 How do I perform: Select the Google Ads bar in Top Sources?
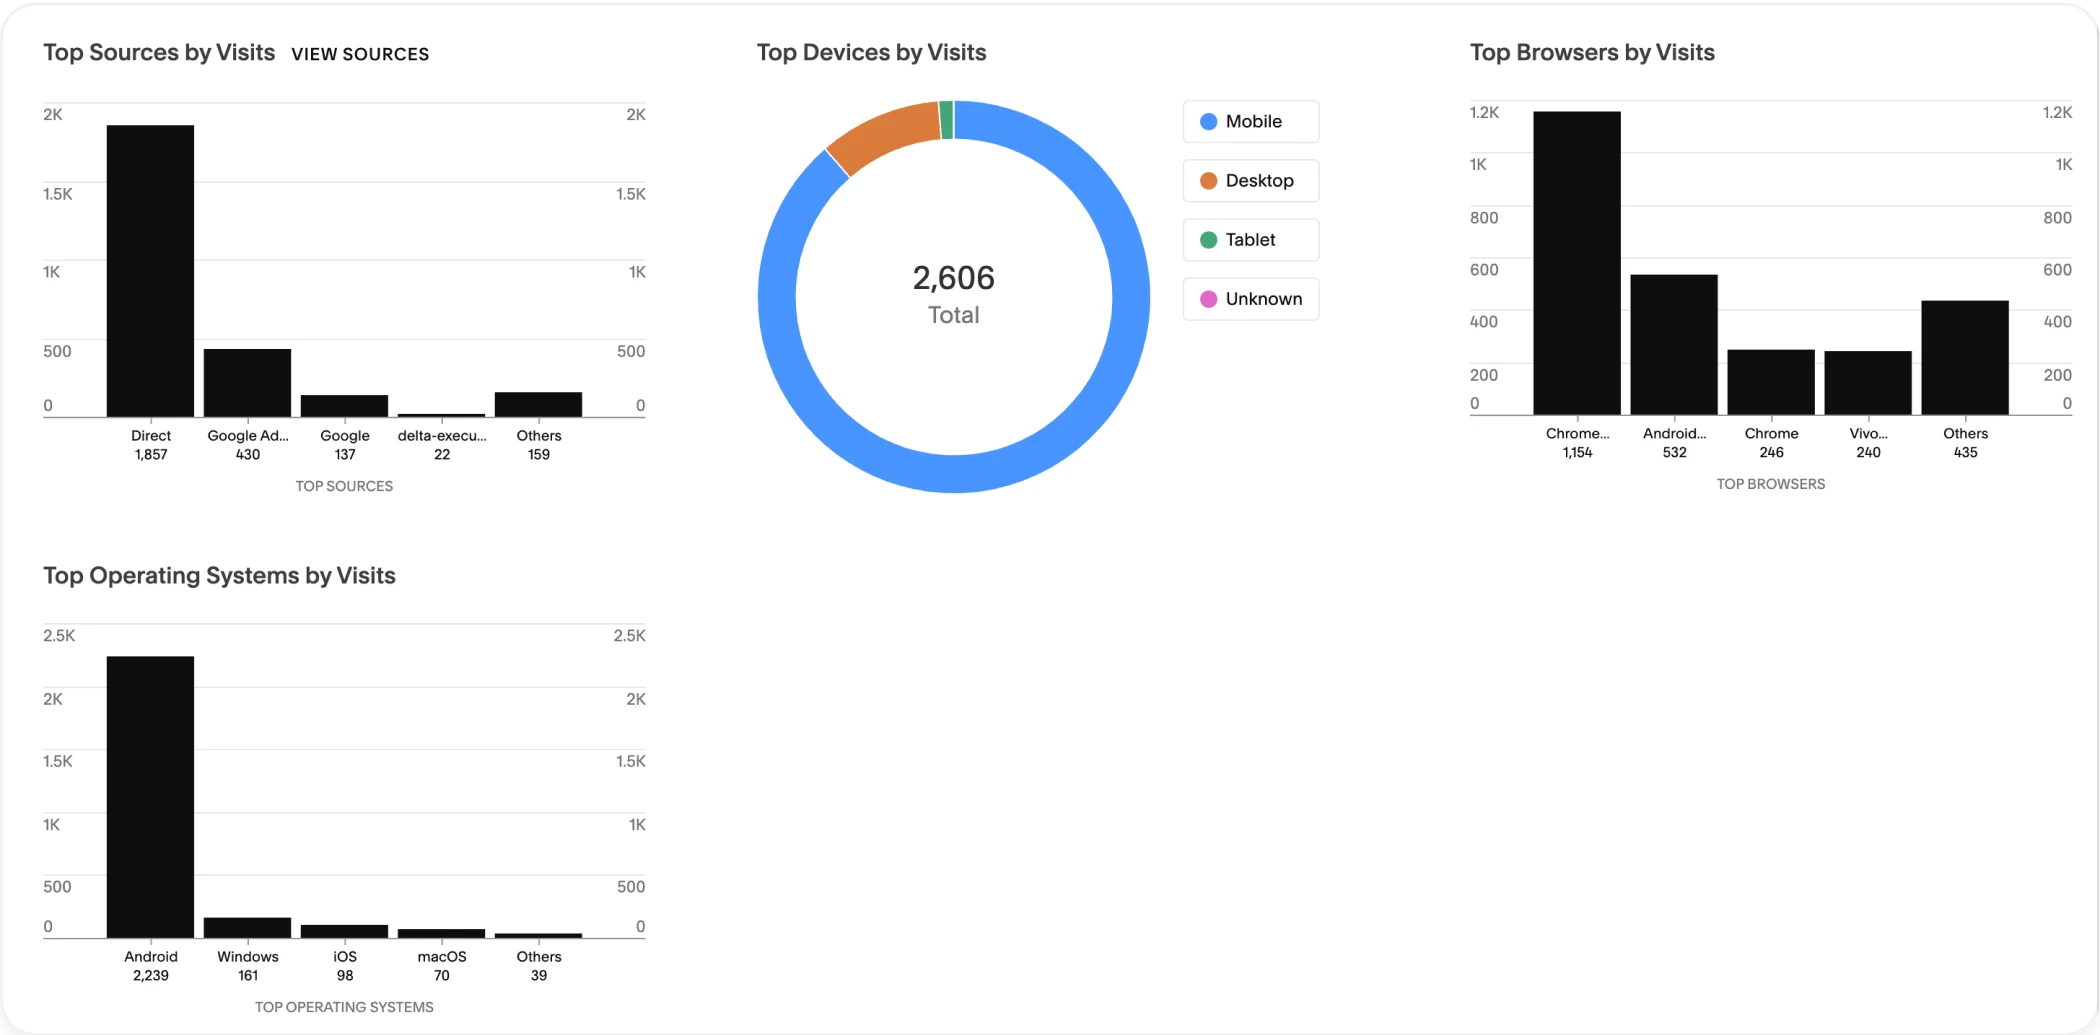point(247,382)
